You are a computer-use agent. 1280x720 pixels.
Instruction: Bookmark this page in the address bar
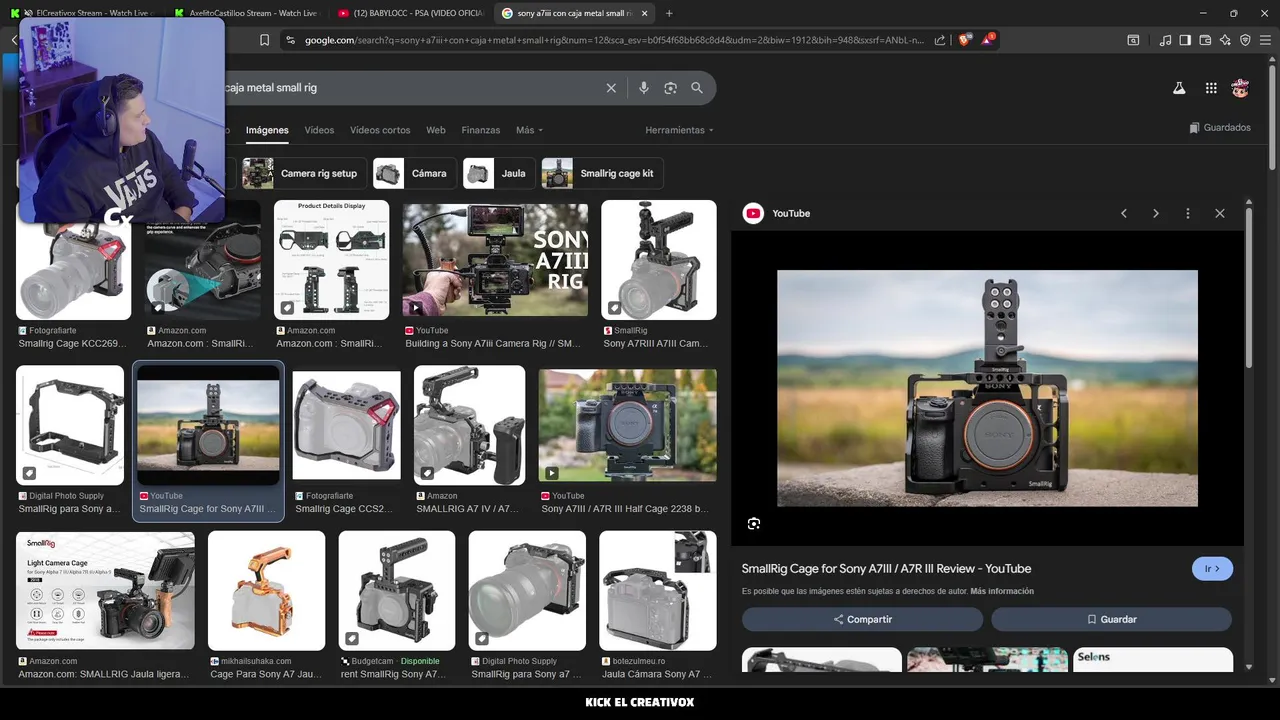[264, 40]
